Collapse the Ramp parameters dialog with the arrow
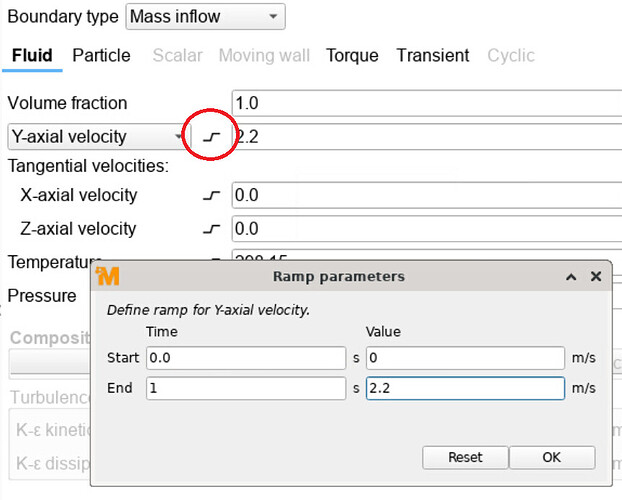Viewport: 622px width, 500px height. pyautogui.click(x=571, y=277)
